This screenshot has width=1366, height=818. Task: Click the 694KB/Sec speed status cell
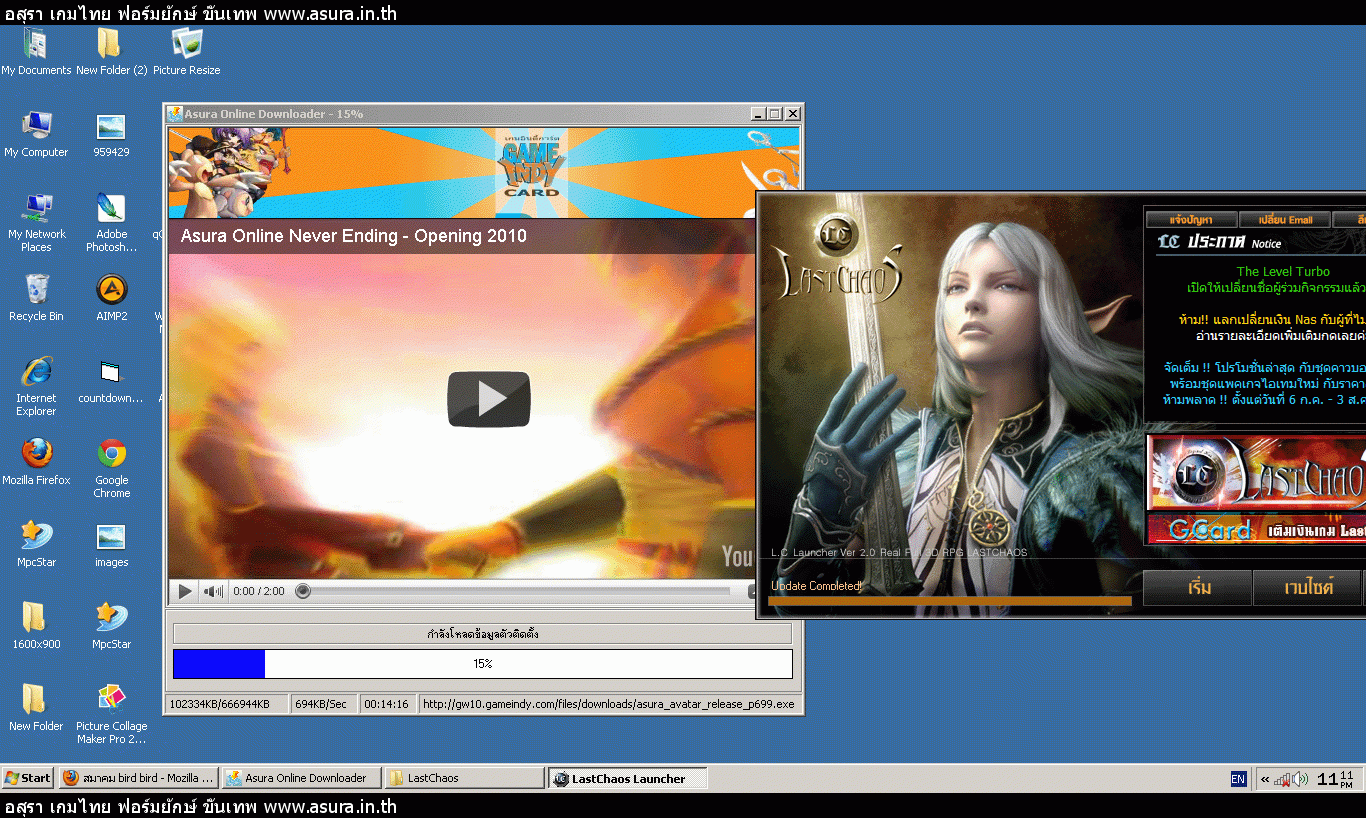(323, 704)
